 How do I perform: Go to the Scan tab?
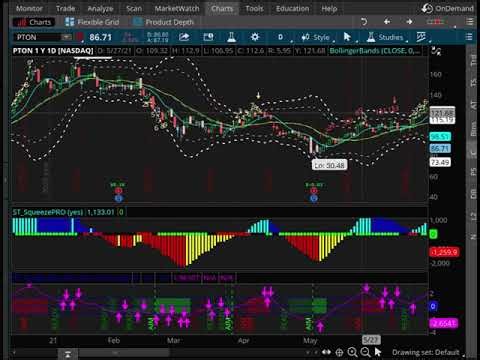point(134,8)
